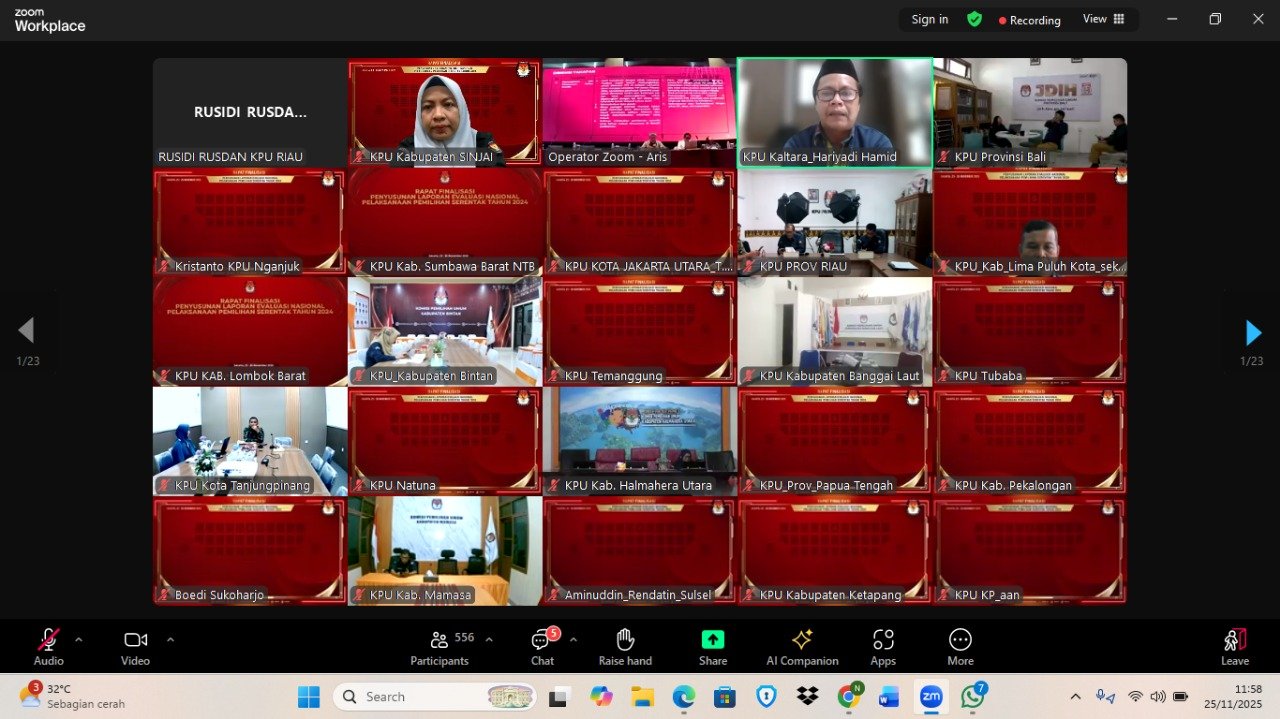Screen dimensions: 1280x719
Task: Click the Sign in button
Action: 929,19
